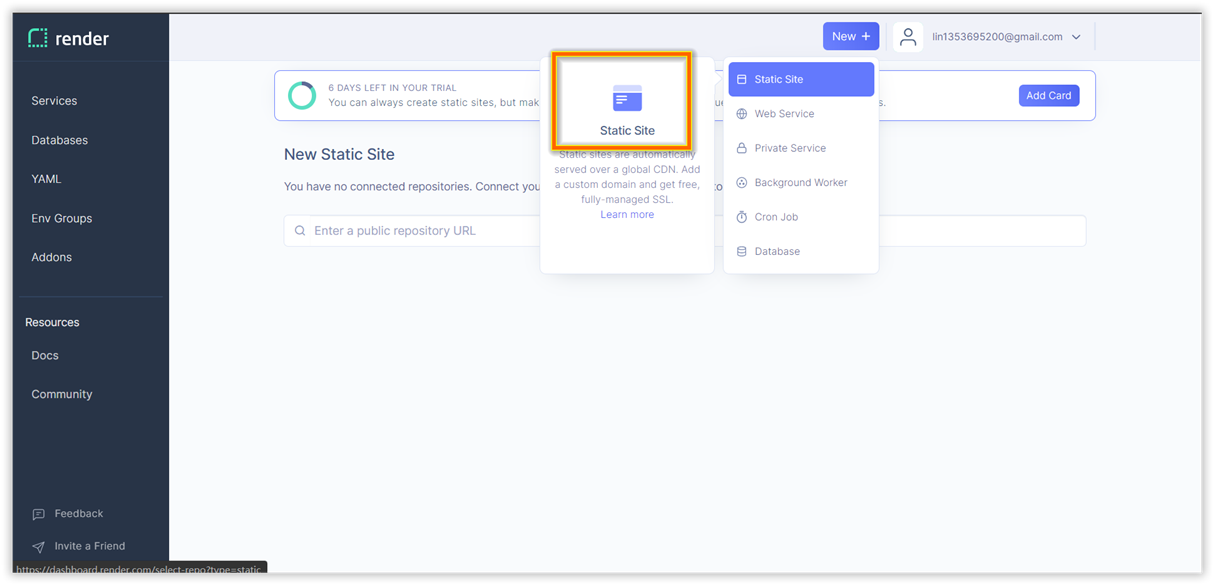This screenshot has height=585, width=1214.
Task: Click the Database cylinder icon
Action: click(742, 251)
